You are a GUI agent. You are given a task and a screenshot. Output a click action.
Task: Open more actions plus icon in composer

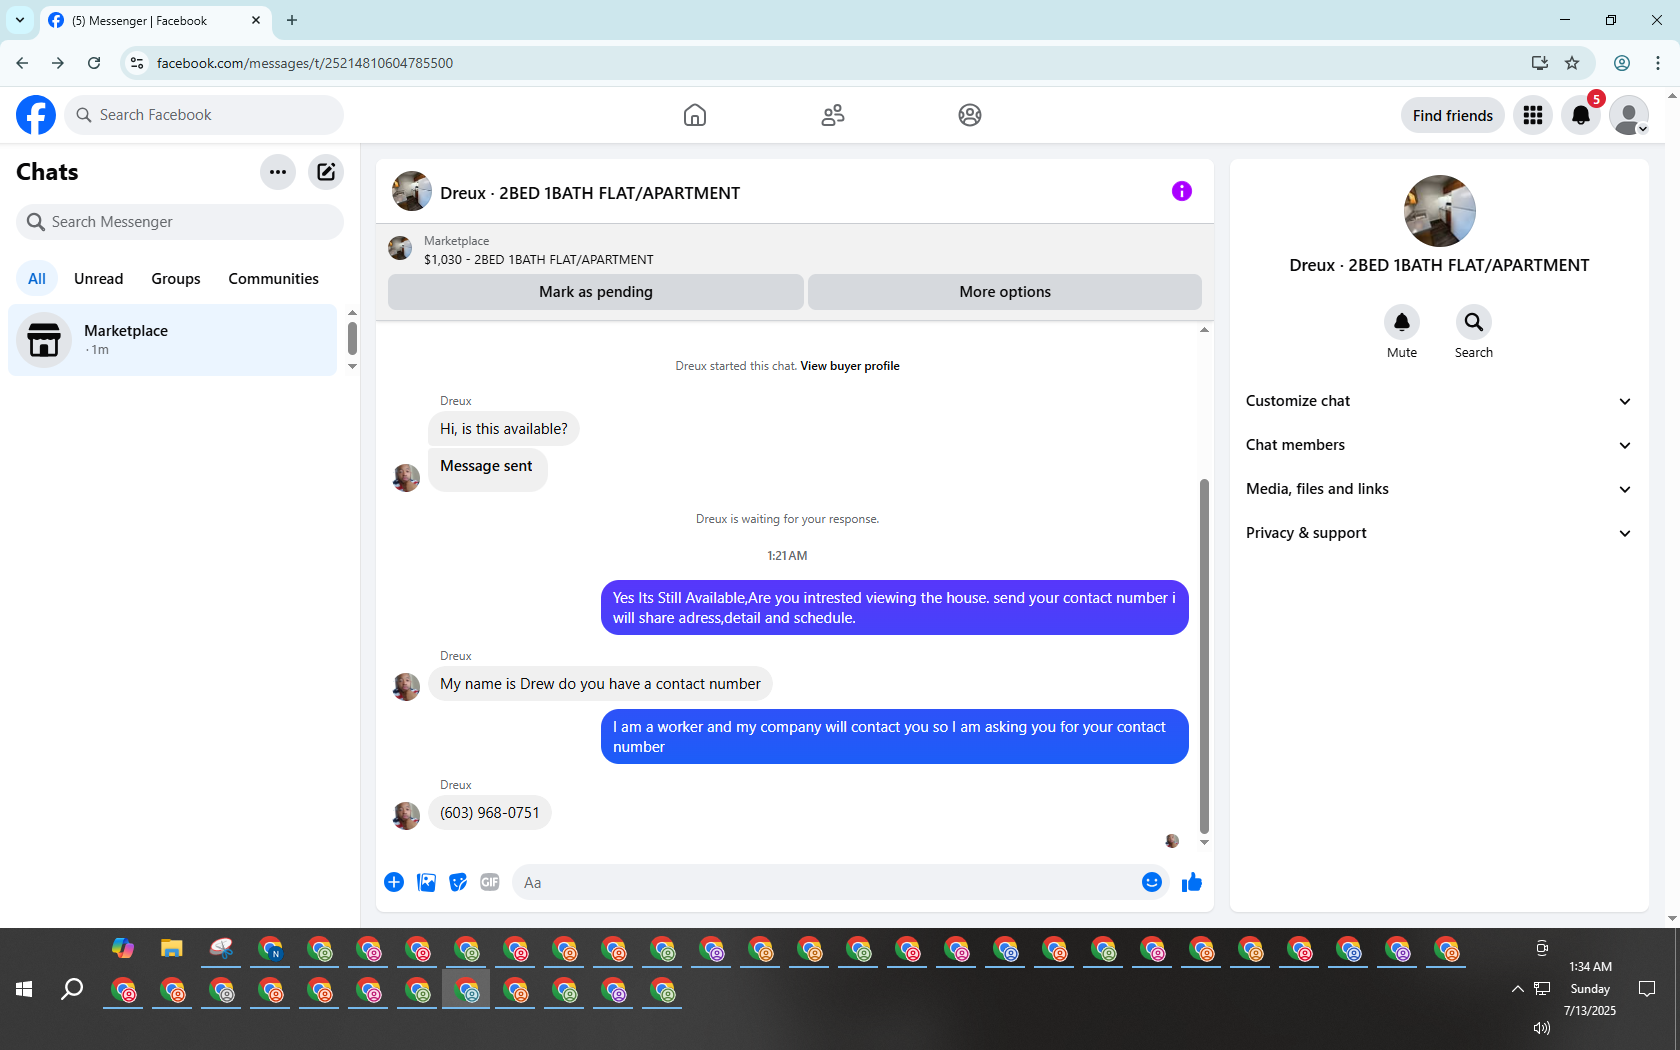[394, 882]
